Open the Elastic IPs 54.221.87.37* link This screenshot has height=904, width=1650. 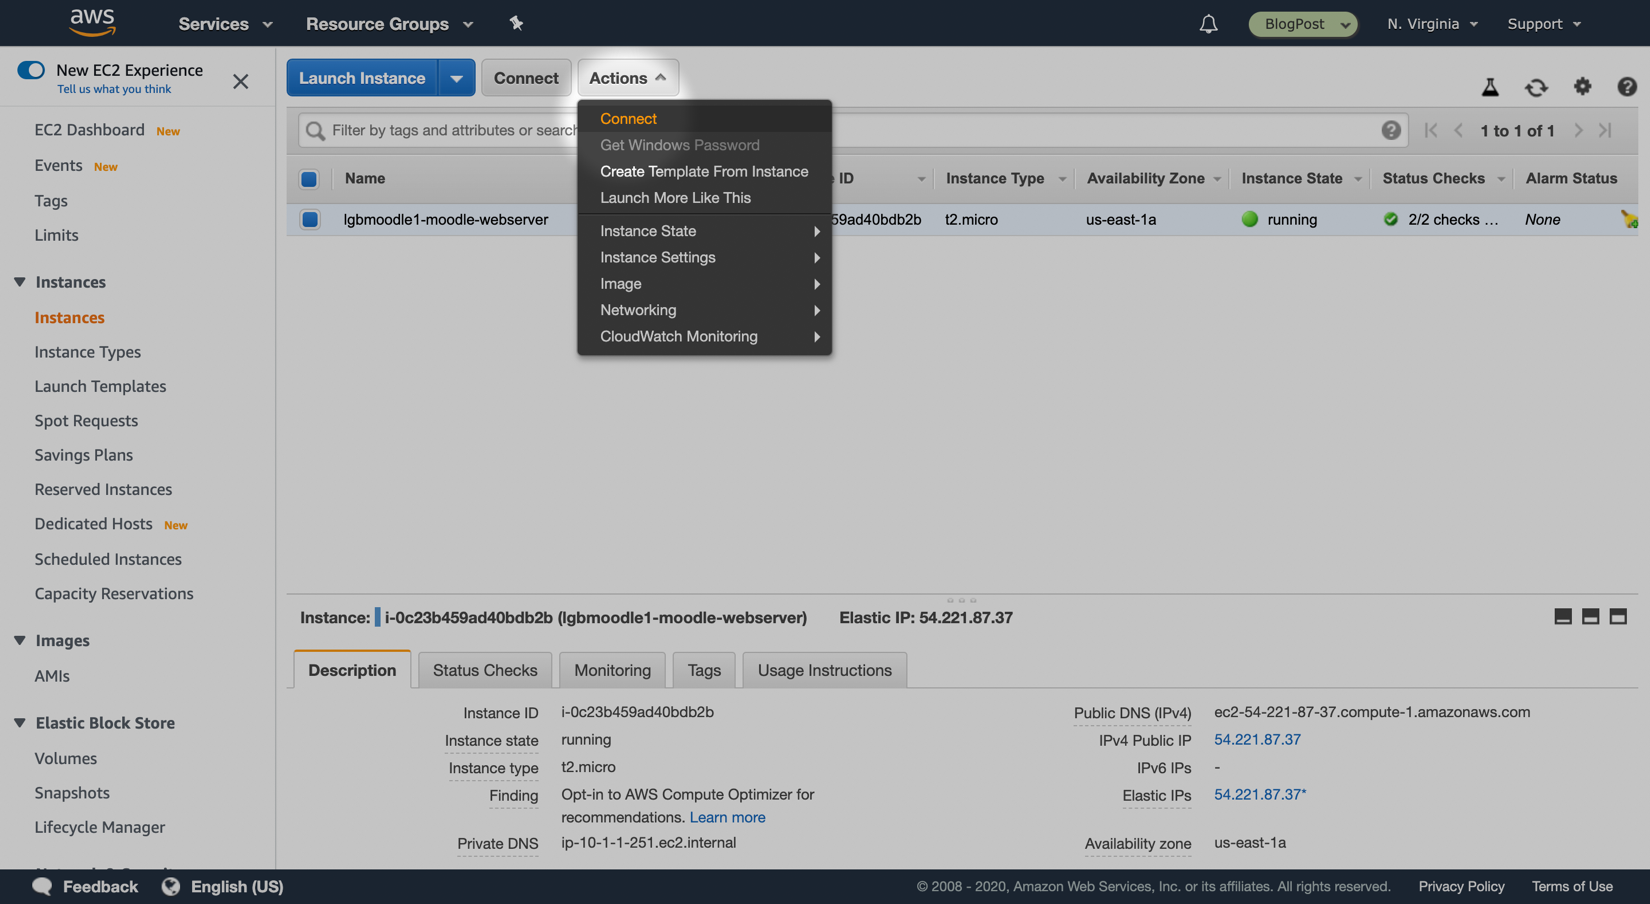coord(1260,795)
